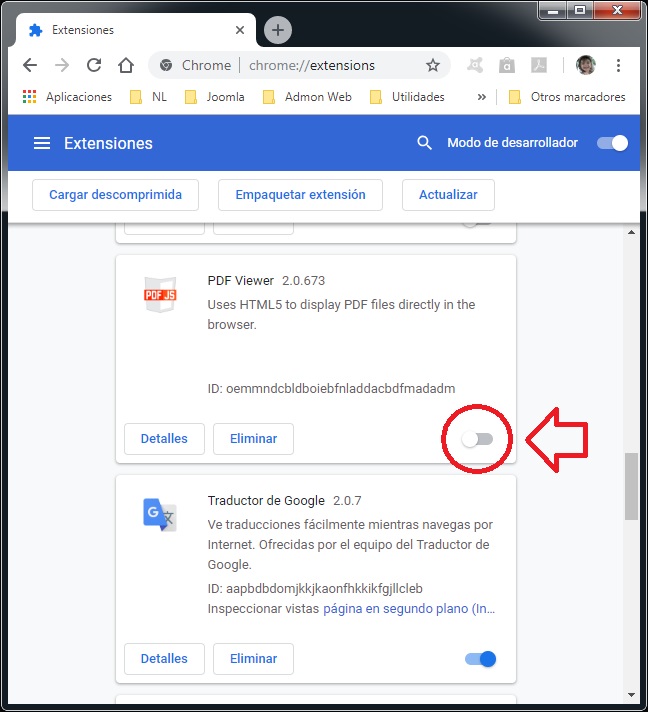648x712 pixels.
Task: Click the PDF Viewer title text
Action: [x=241, y=281]
